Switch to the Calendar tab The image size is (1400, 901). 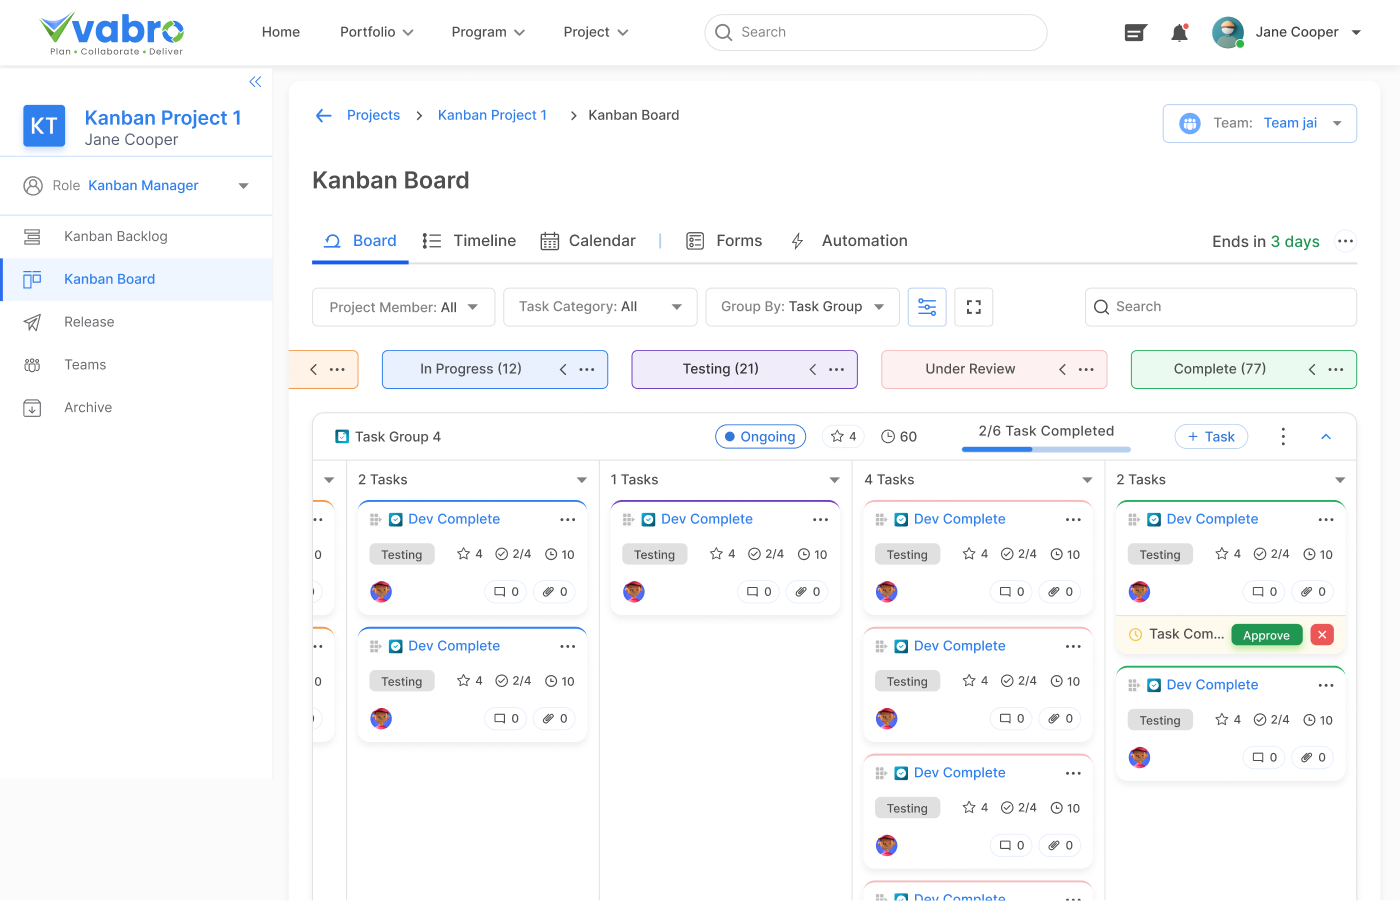click(588, 241)
